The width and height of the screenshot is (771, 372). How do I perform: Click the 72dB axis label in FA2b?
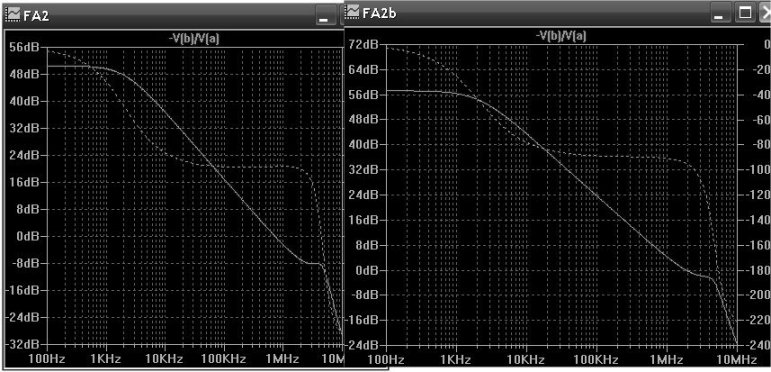(x=364, y=44)
